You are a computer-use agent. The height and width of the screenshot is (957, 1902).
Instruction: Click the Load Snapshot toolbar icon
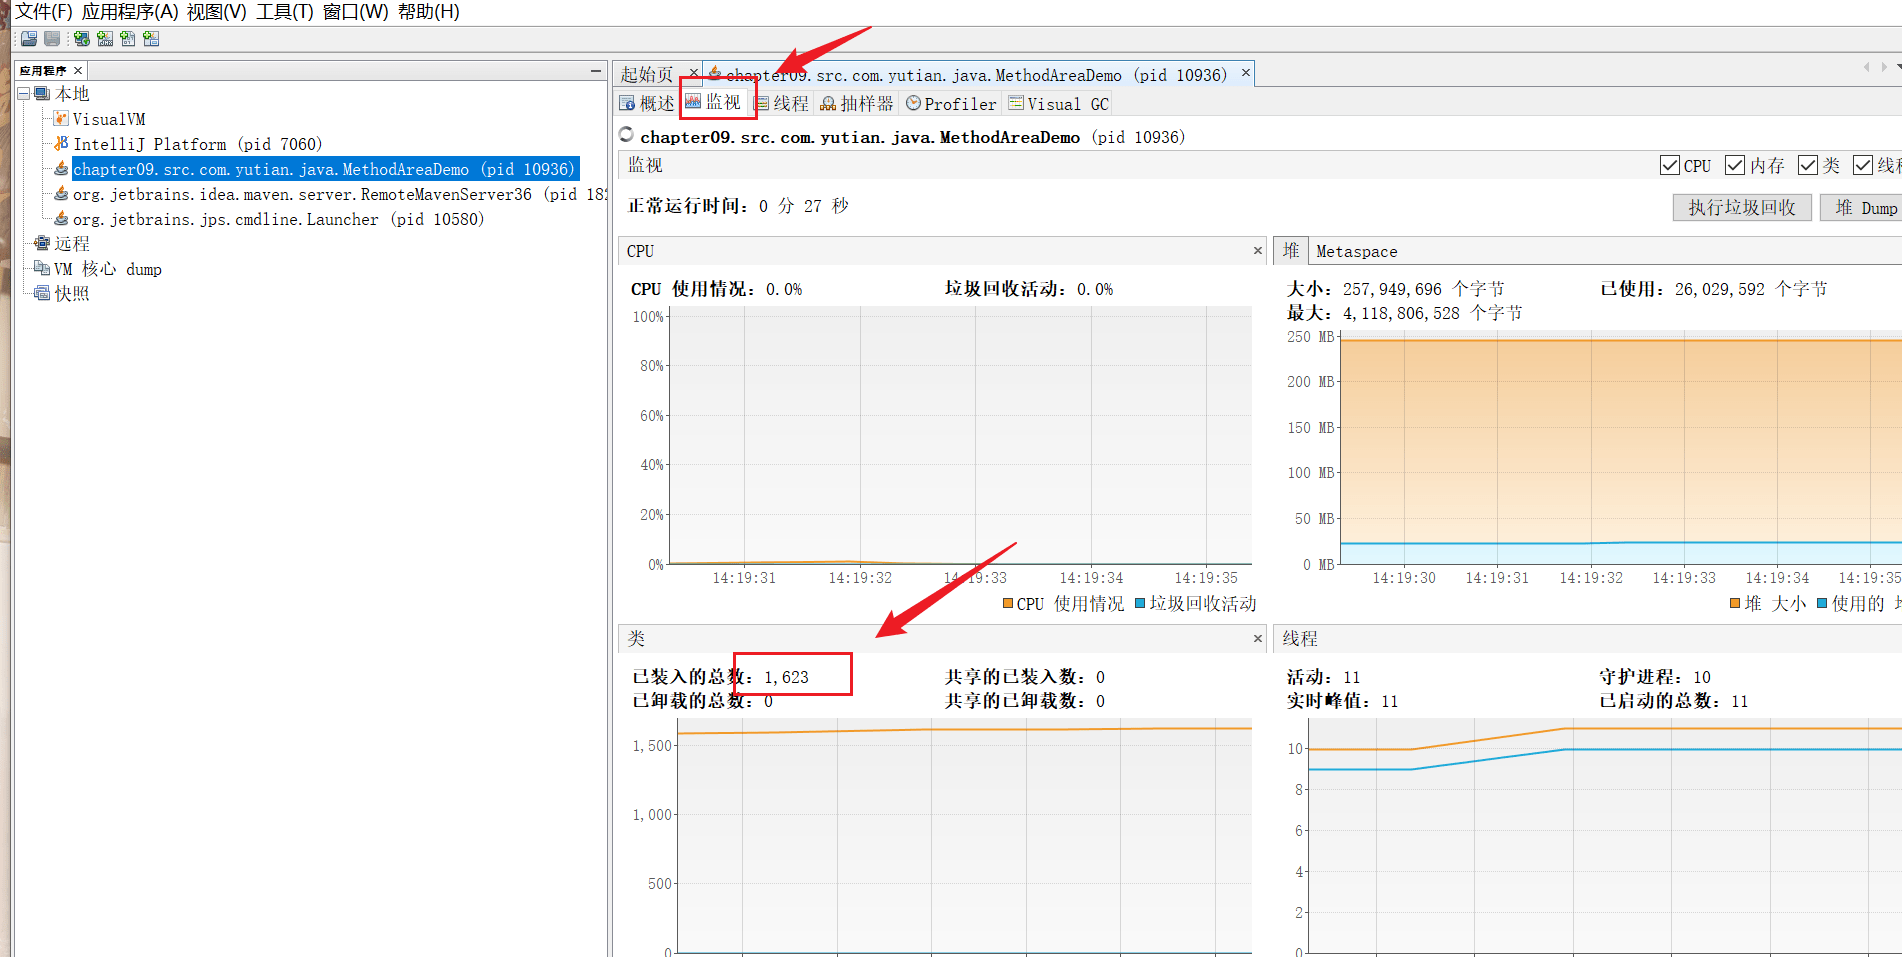(x=29, y=39)
